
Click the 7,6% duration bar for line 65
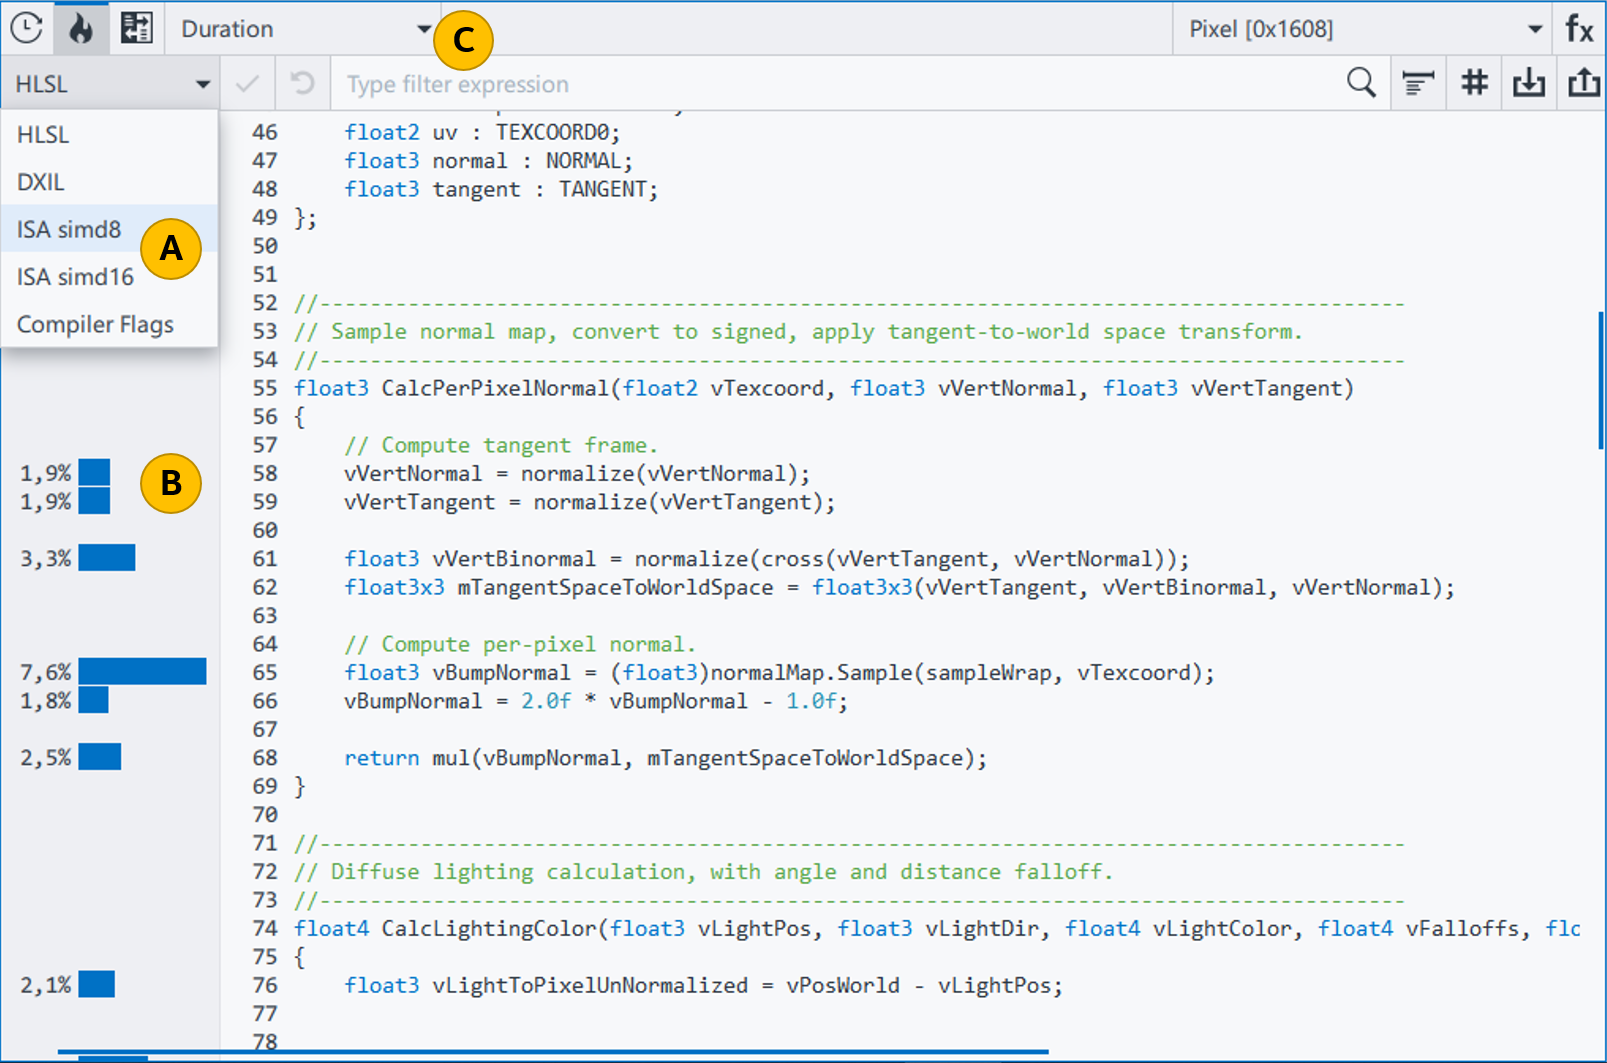[x=142, y=672]
